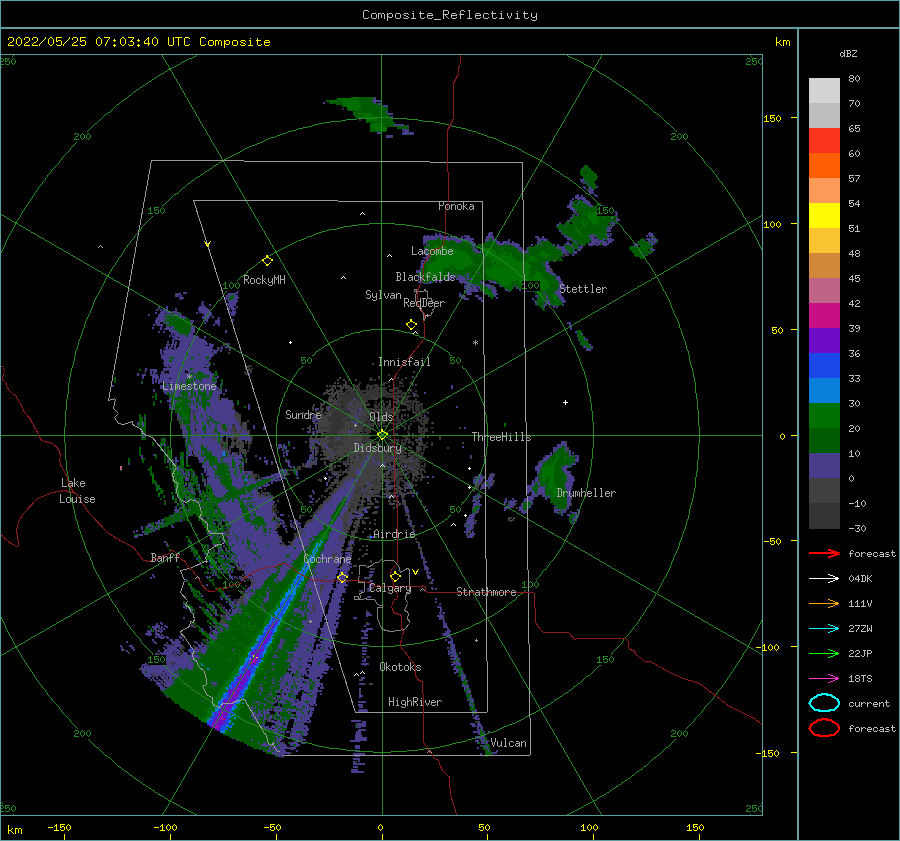Select the Vulcan label

(x=508, y=743)
